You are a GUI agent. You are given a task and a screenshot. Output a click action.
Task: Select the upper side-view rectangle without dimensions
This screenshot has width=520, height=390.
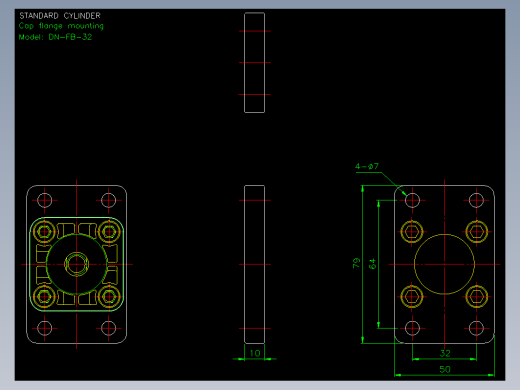pyautogui.click(x=254, y=63)
